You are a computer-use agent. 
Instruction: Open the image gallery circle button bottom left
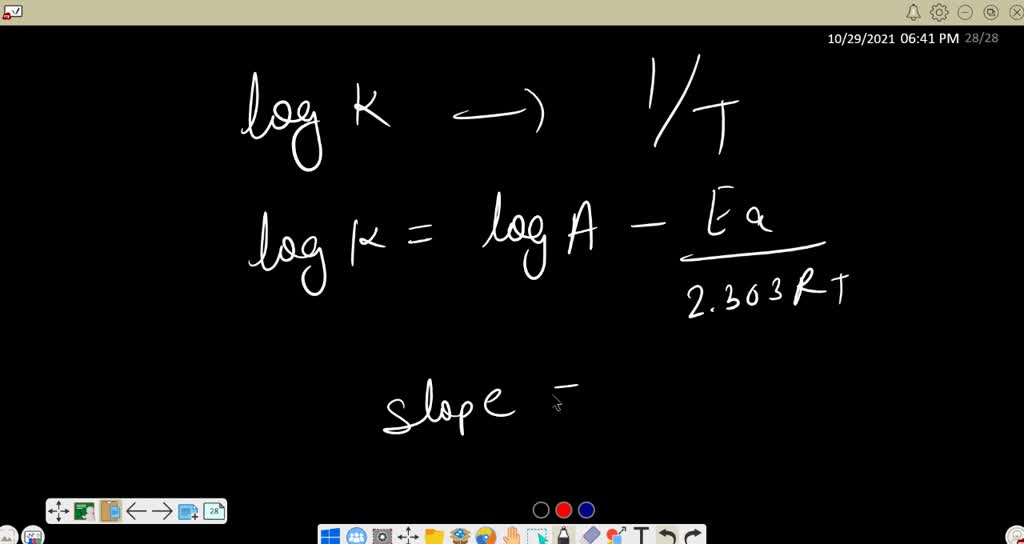coord(8,536)
